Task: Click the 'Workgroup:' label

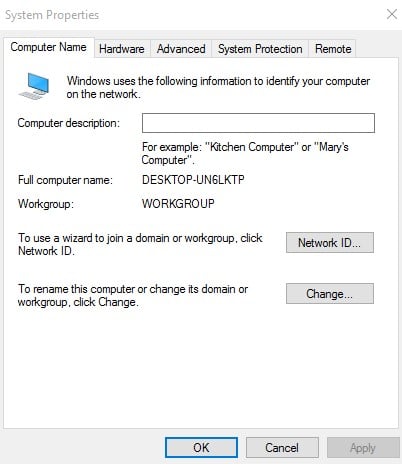Action: [x=46, y=204]
